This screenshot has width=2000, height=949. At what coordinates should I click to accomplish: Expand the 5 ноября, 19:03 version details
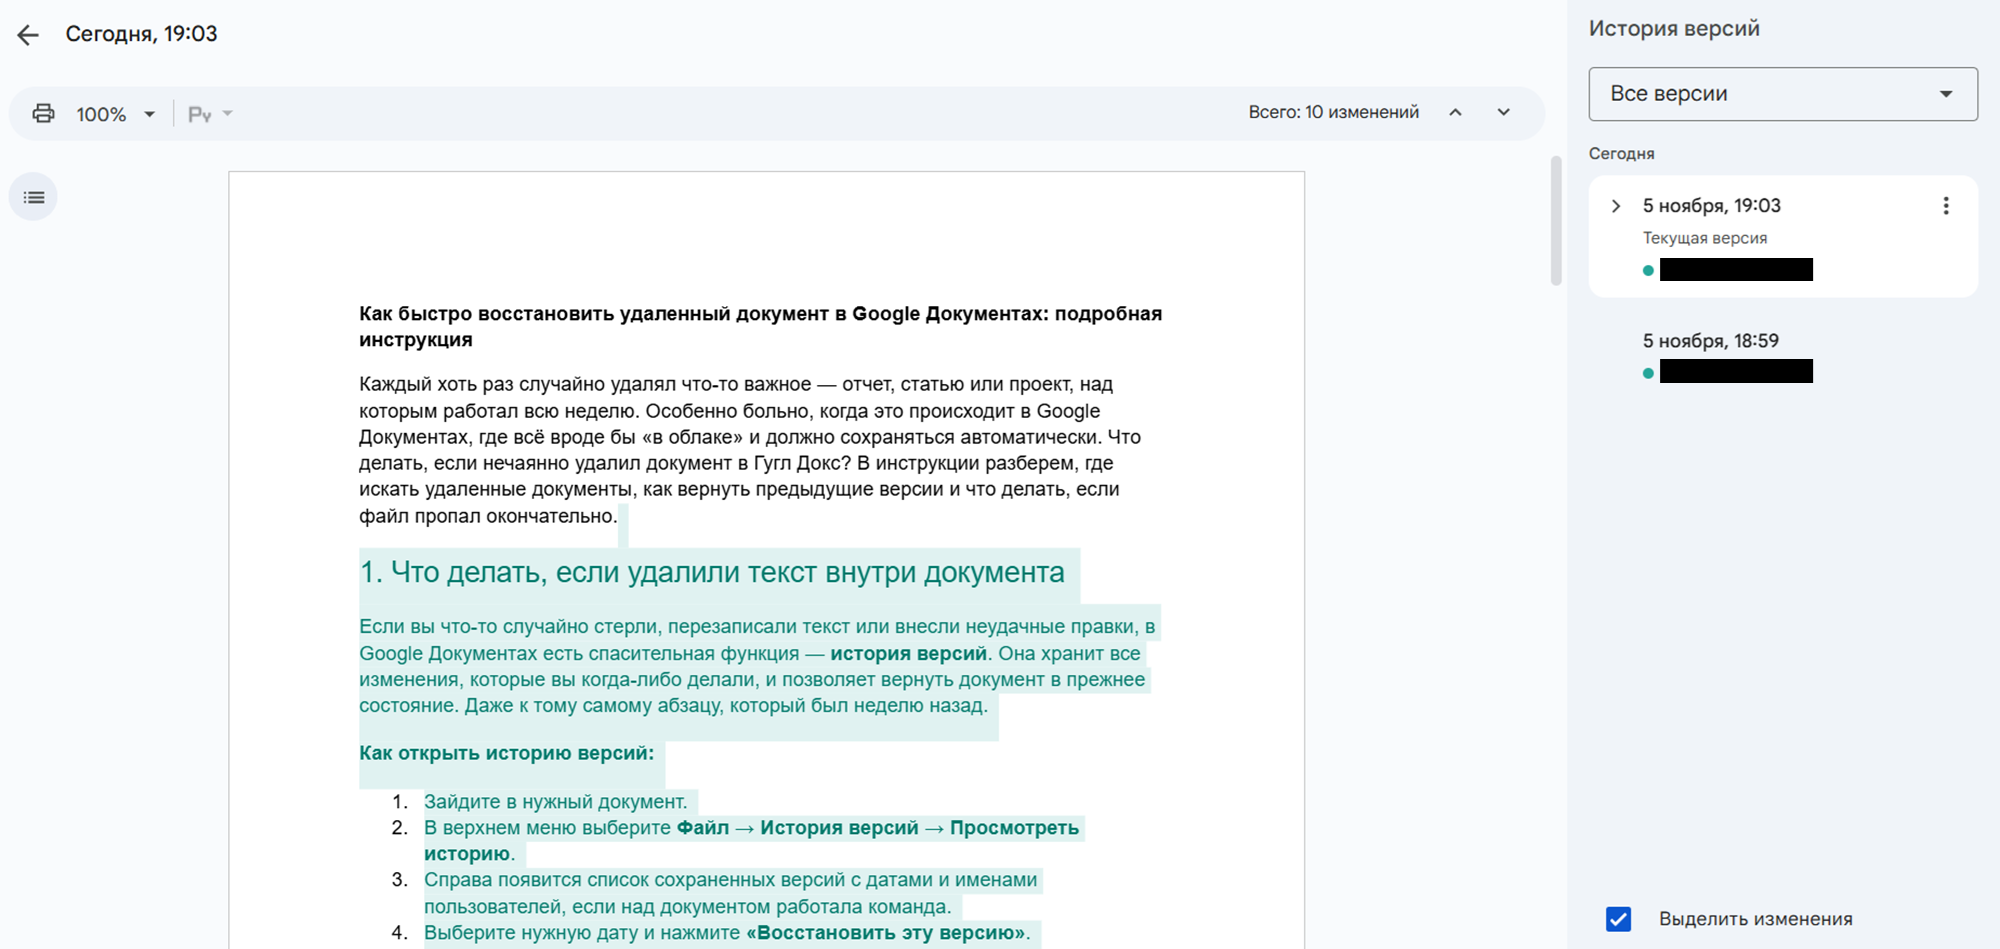click(x=1616, y=206)
